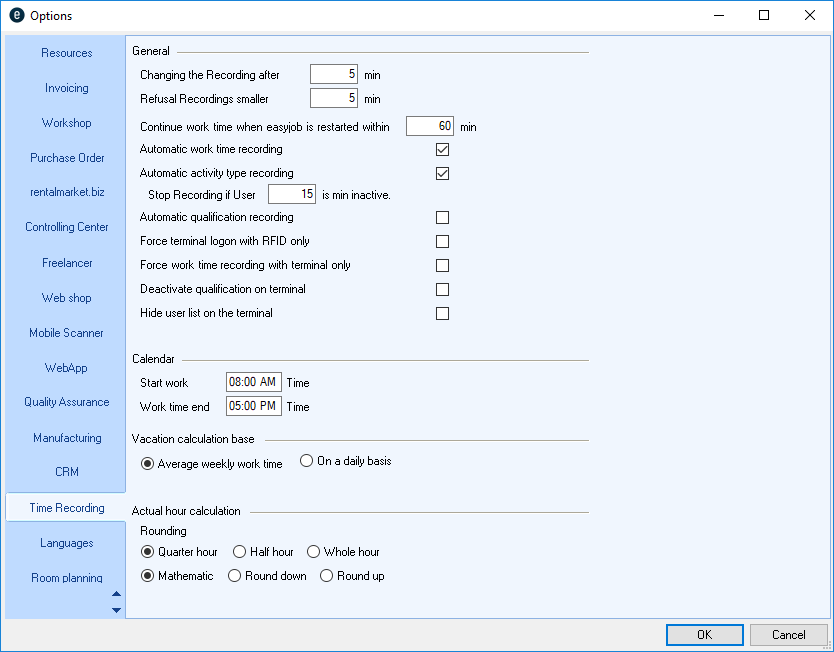Image resolution: width=834 pixels, height=652 pixels.
Task: Select Round up rounding mode
Action: point(326,576)
